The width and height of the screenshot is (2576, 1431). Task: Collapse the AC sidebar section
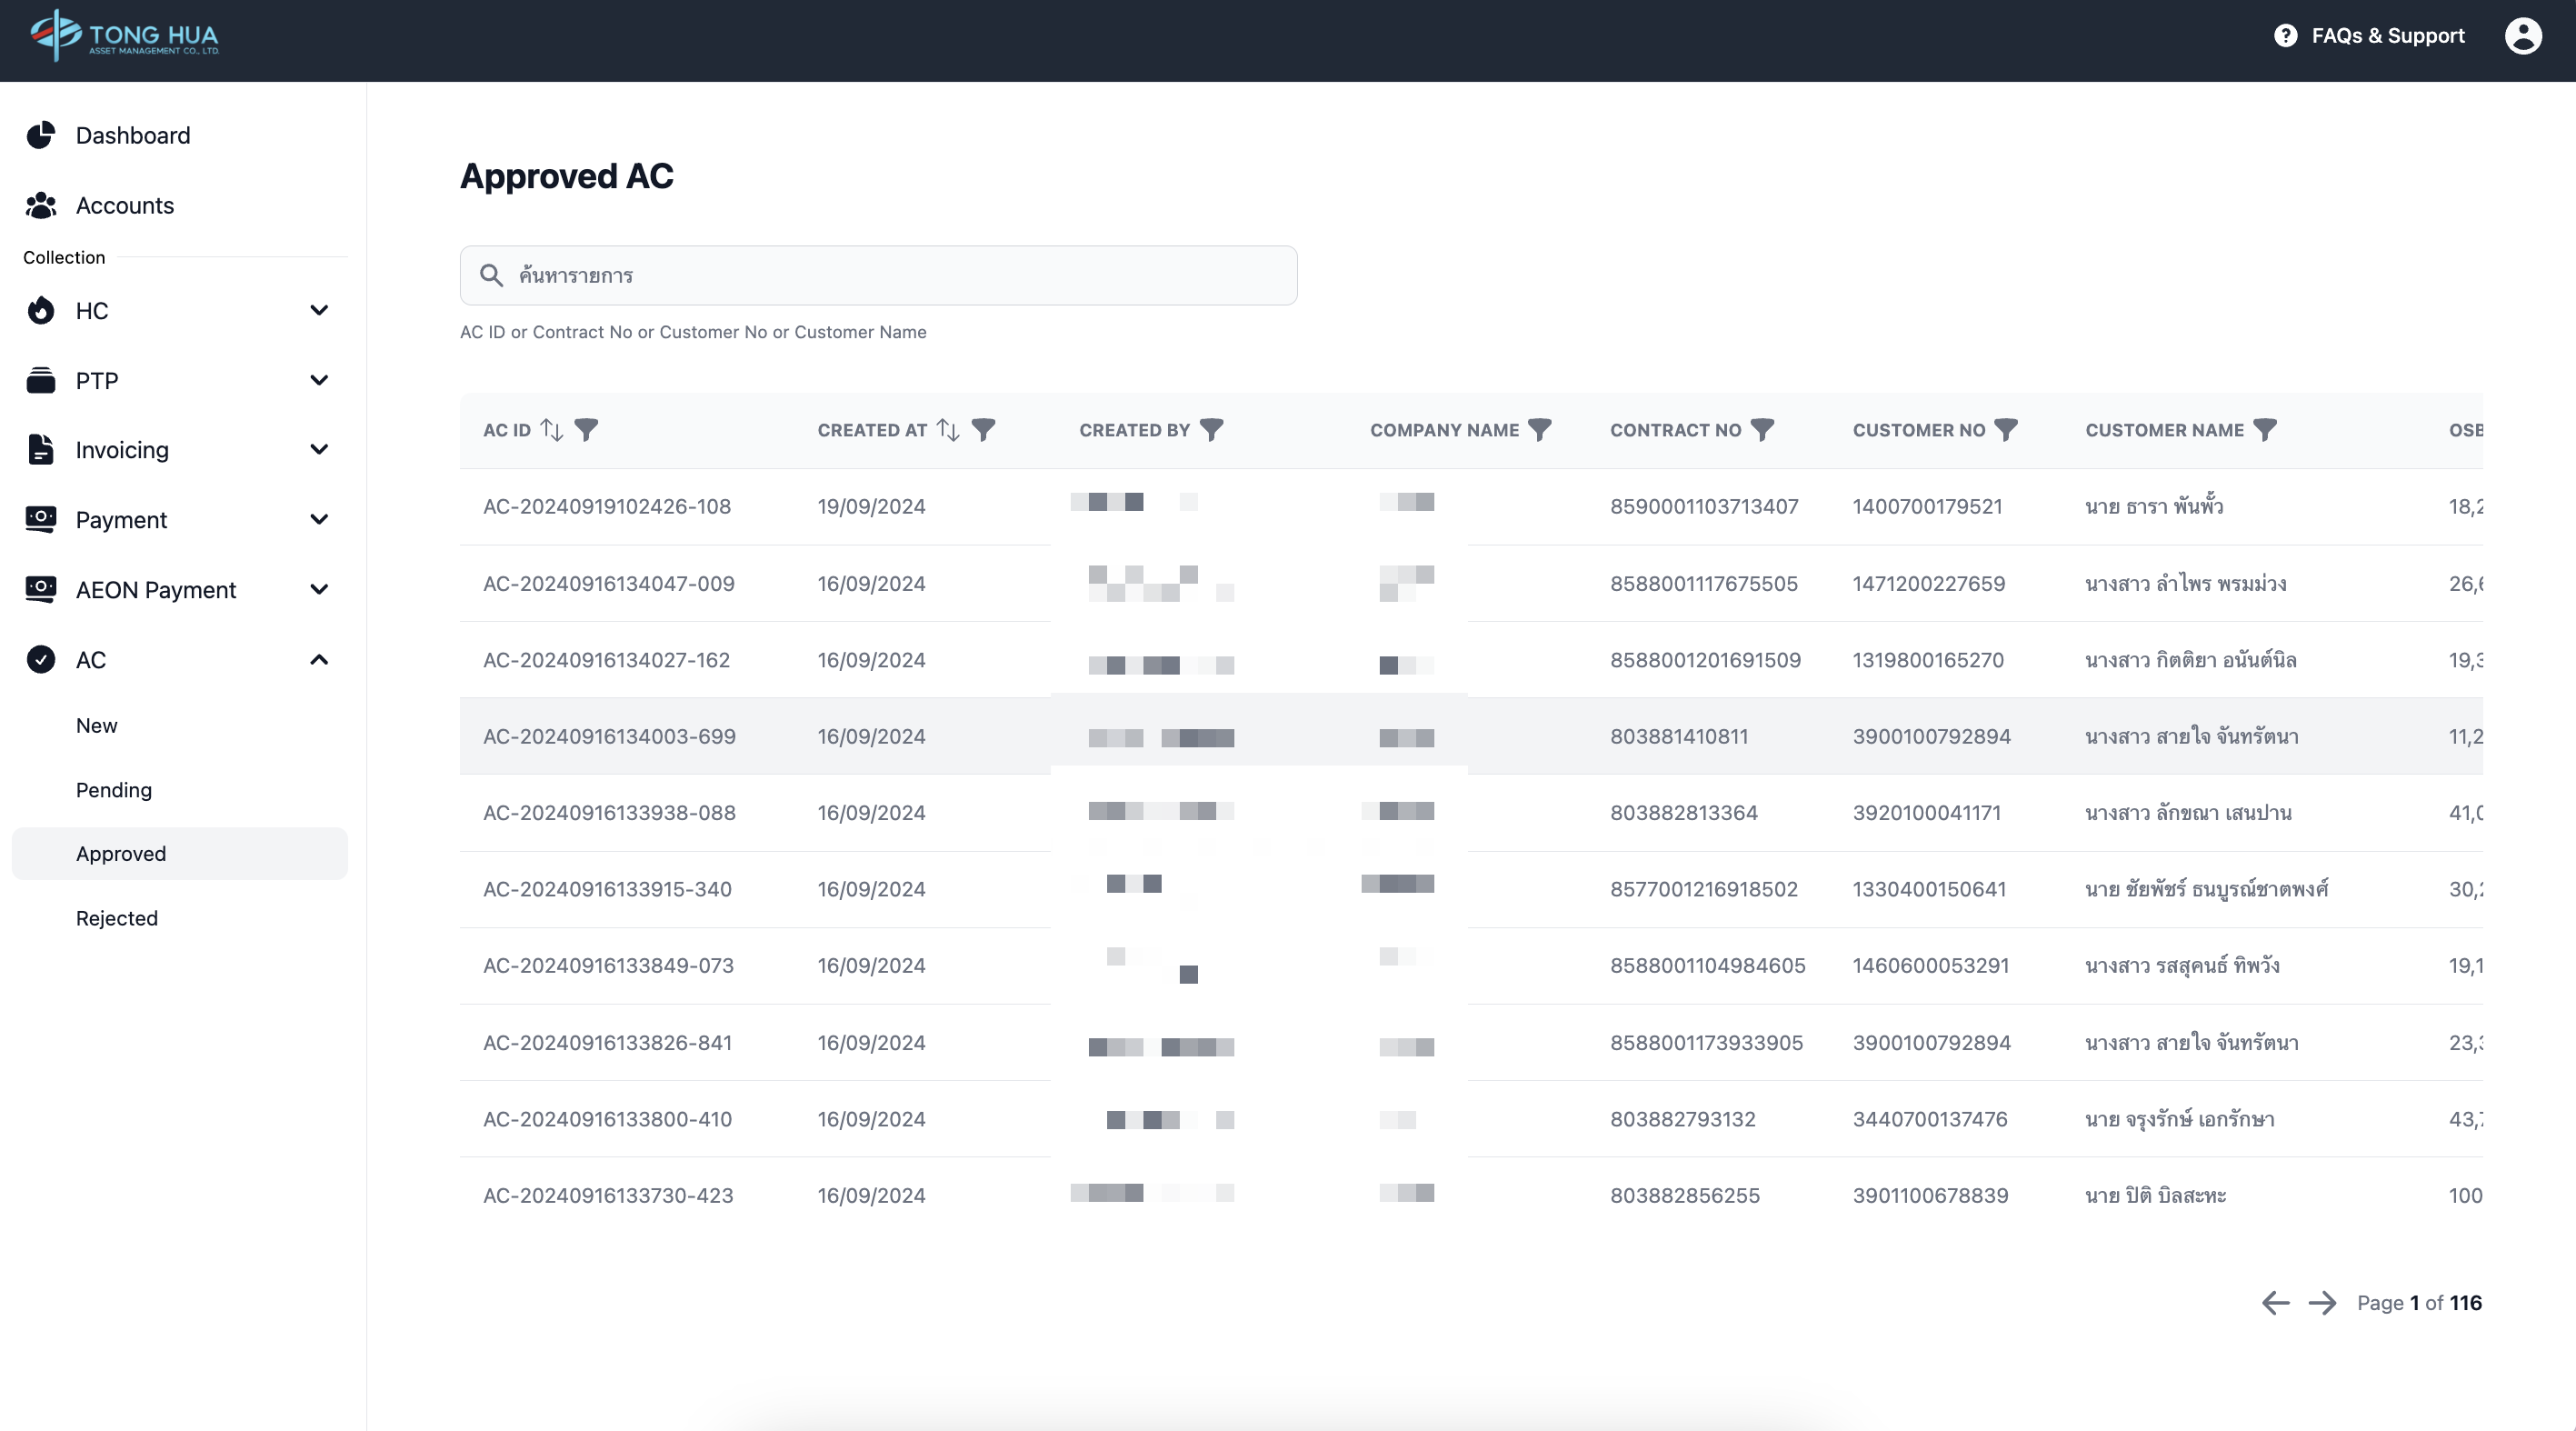click(x=319, y=660)
